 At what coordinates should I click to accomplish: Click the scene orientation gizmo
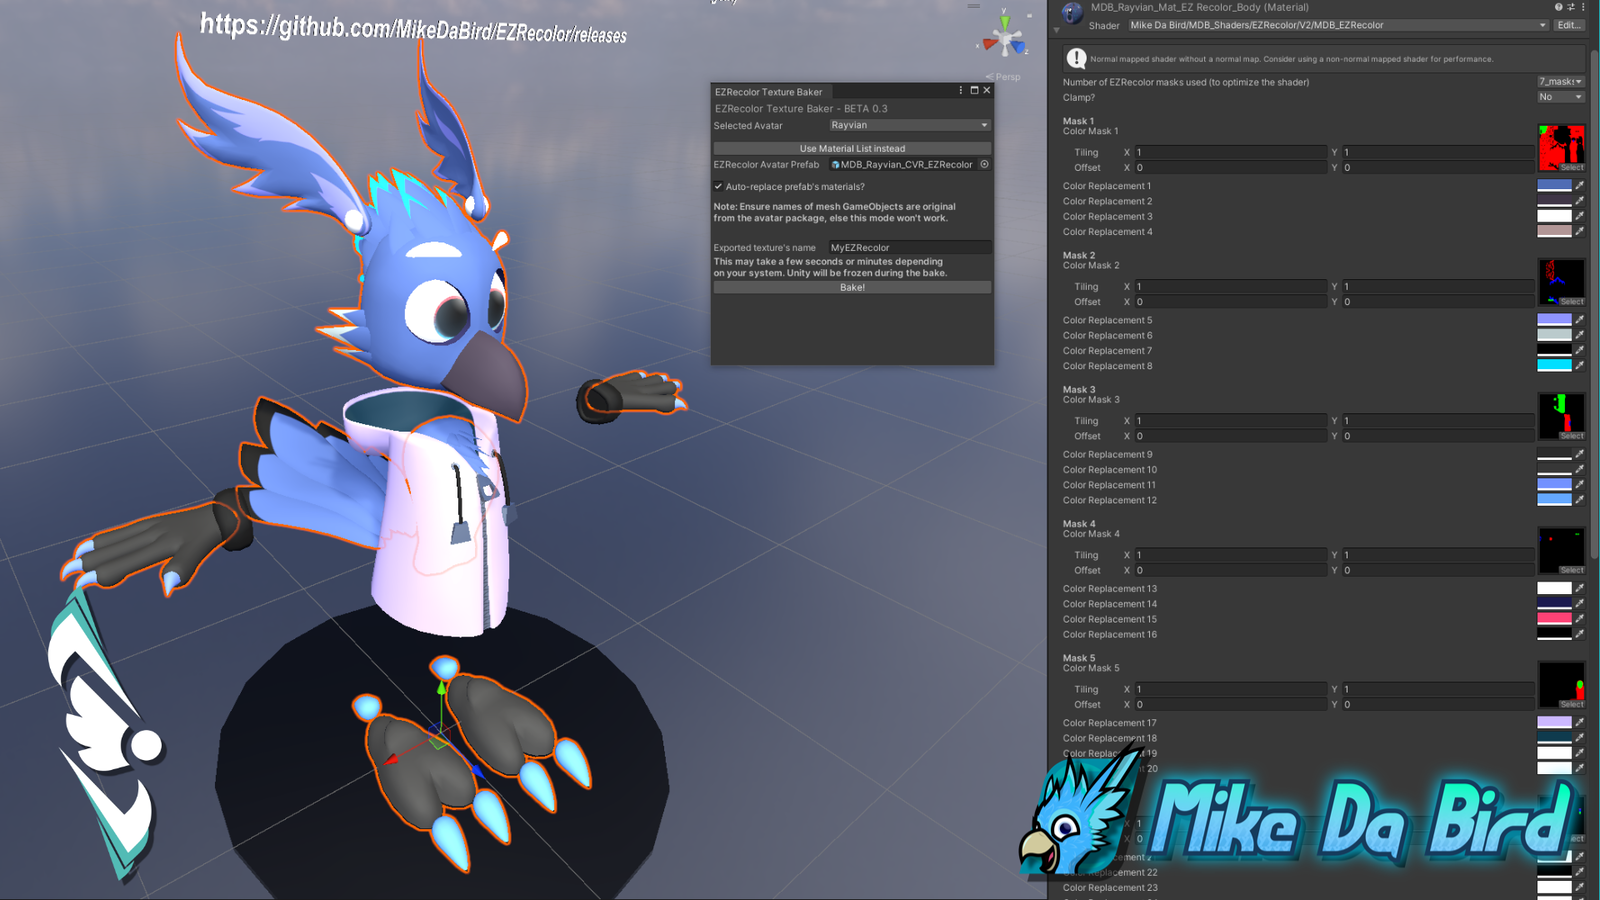(x=1004, y=38)
